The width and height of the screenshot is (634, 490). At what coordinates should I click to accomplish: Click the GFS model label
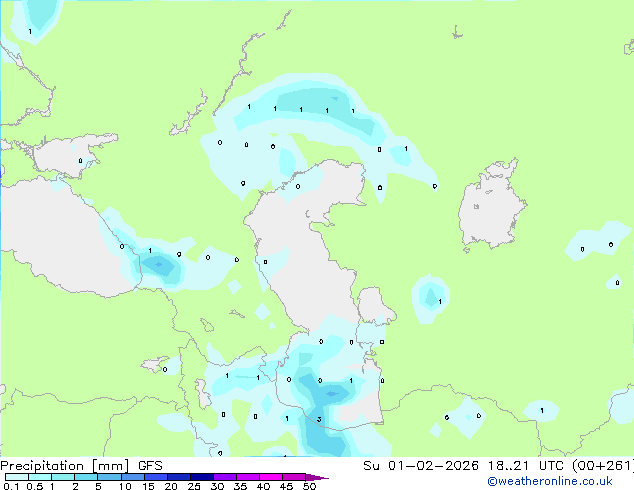tap(150, 466)
